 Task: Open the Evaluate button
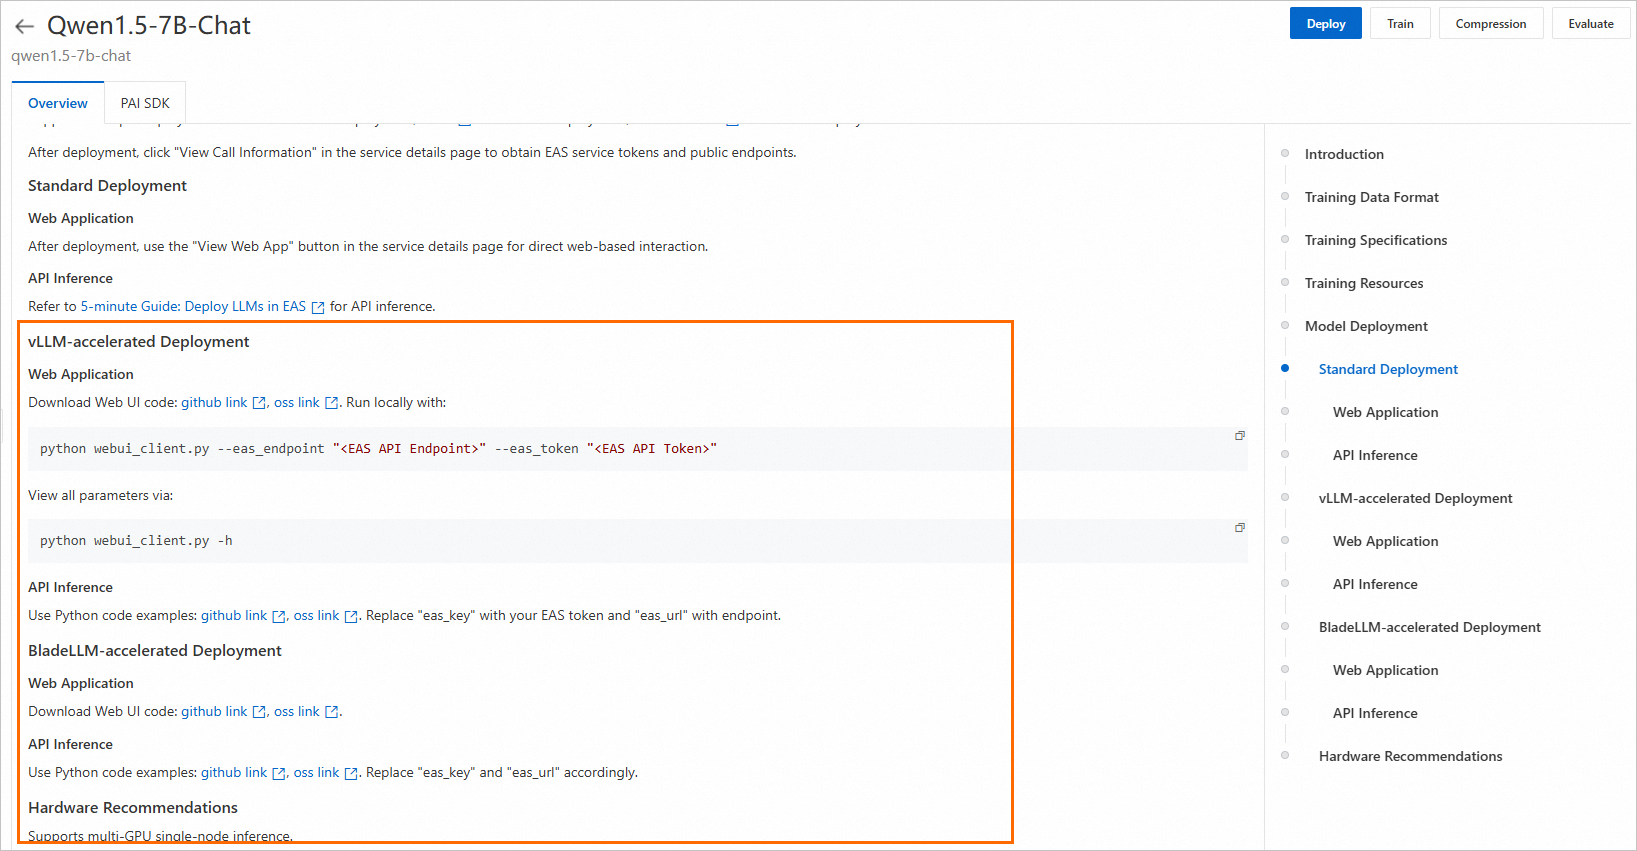click(1590, 24)
